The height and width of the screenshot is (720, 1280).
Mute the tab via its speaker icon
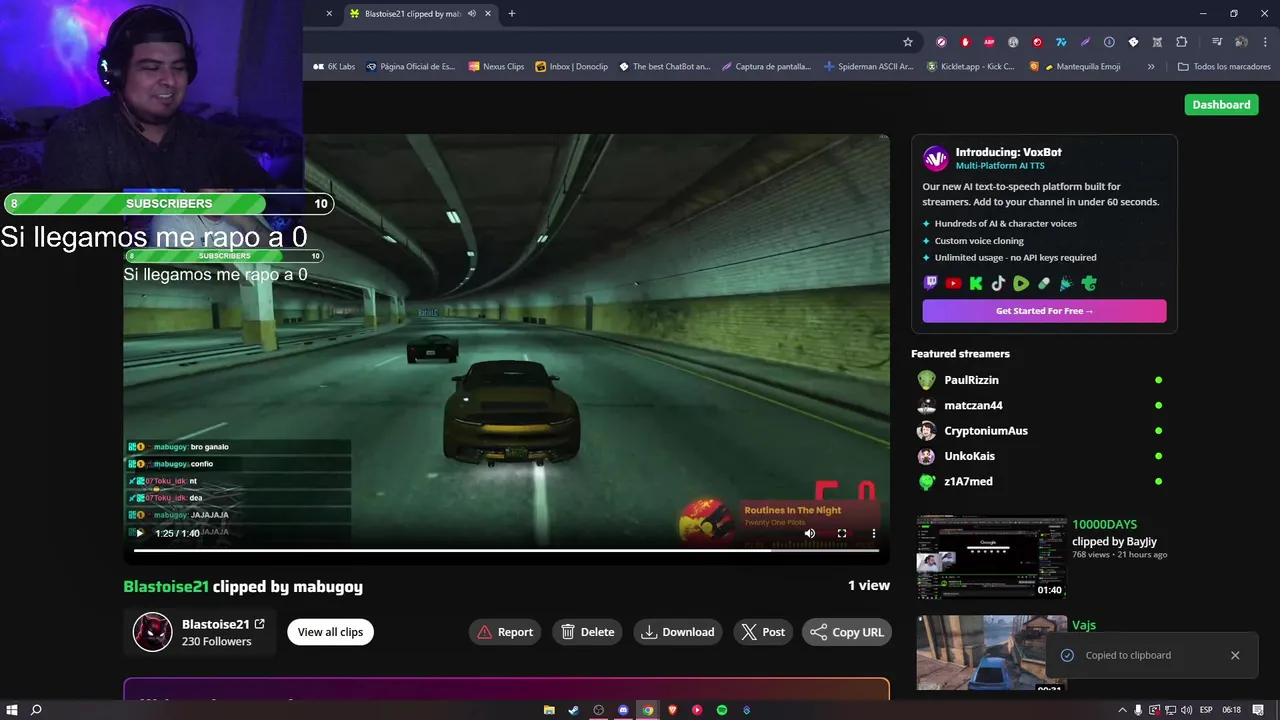(472, 14)
